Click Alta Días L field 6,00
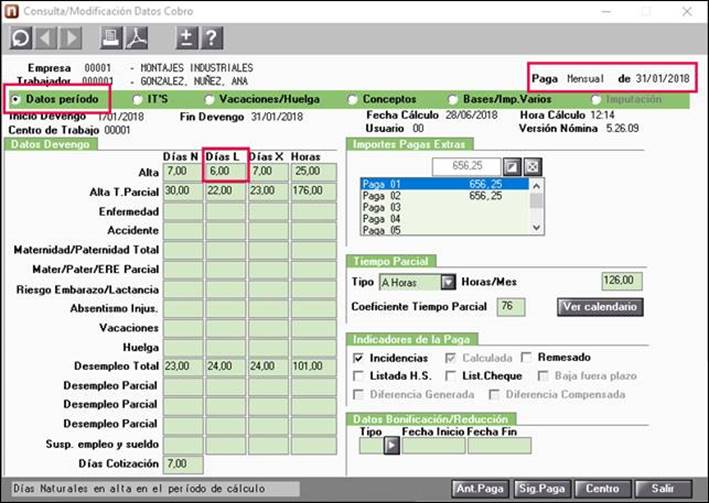 pyautogui.click(x=226, y=171)
